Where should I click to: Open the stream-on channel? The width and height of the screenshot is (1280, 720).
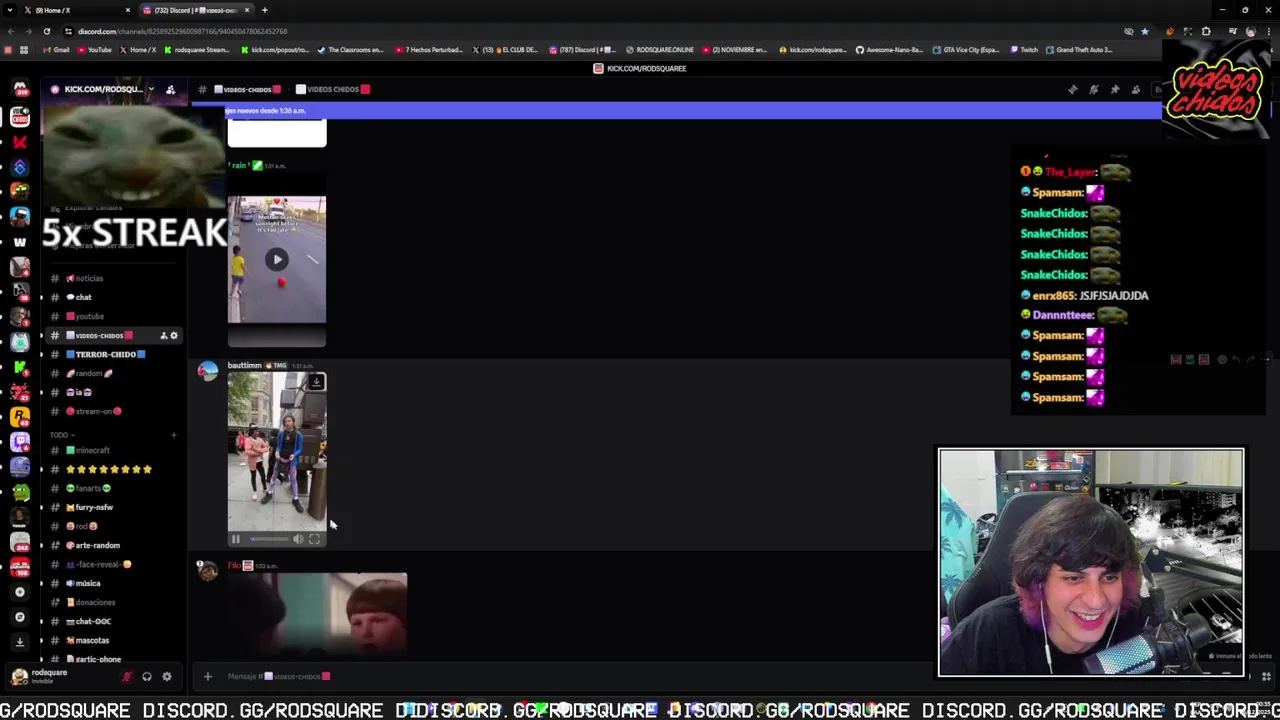[112, 411]
